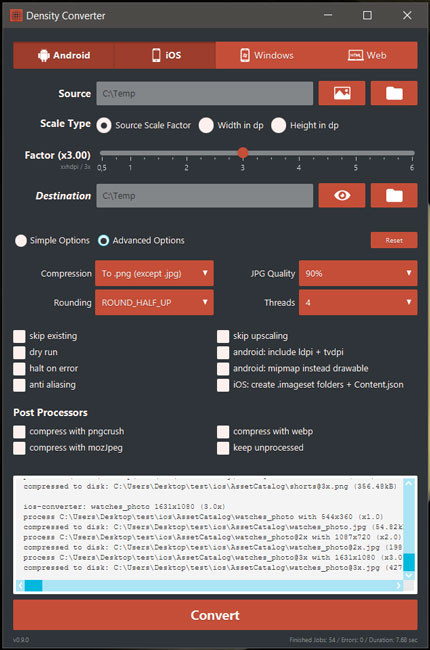Screen dimensions: 430x650
Task: Select the Width in dp radio button
Action: [206, 125]
